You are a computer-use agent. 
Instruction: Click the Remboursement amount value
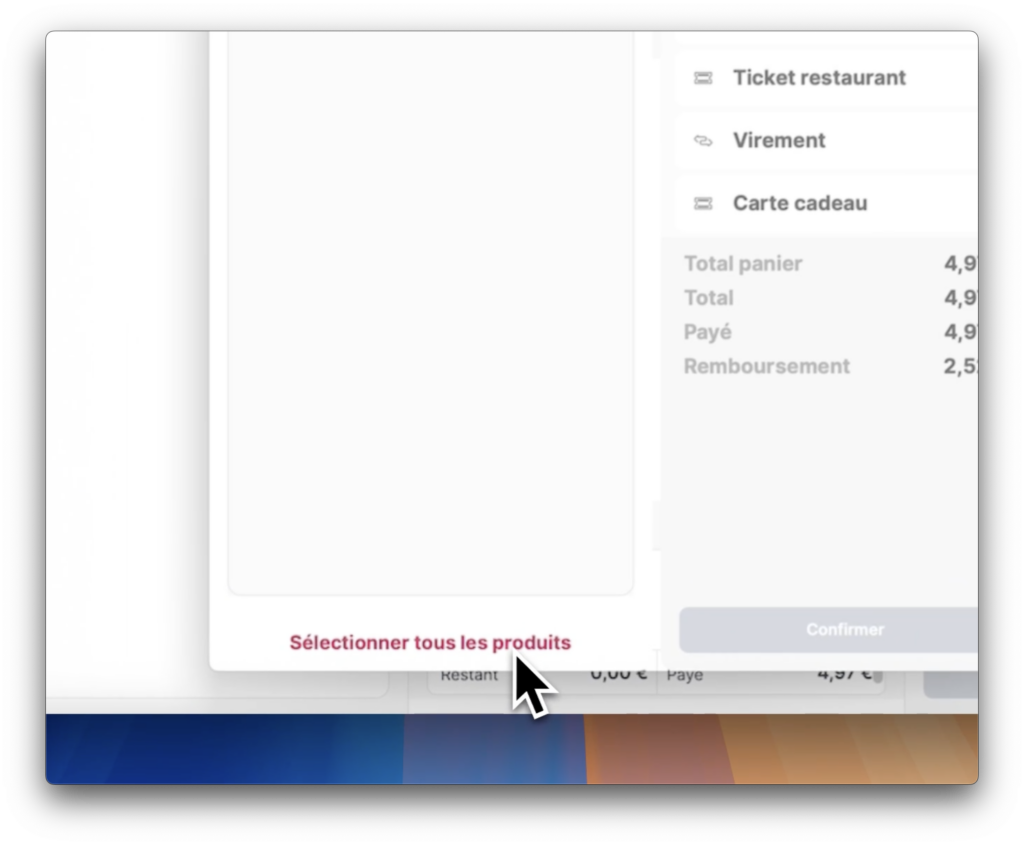point(960,366)
